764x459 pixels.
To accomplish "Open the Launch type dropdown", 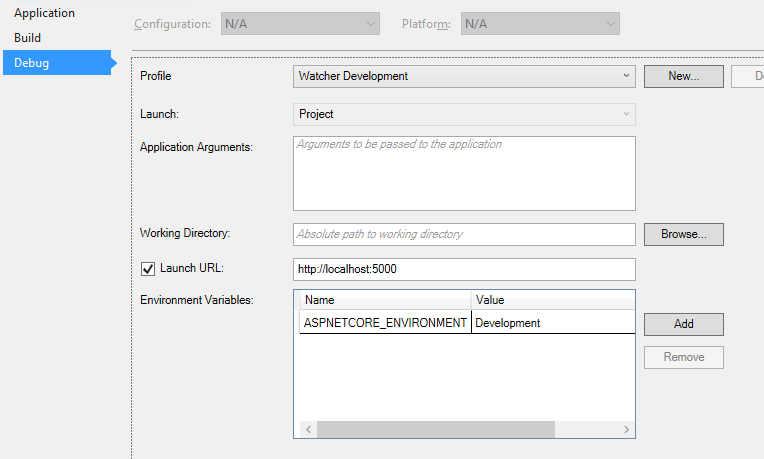I will tap(465, 114).
